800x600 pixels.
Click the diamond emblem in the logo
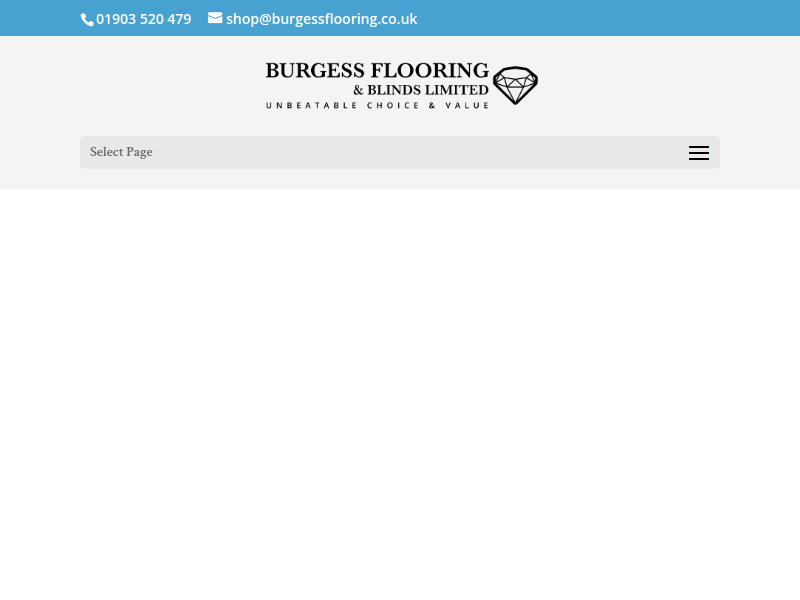(x=515, y=85)
